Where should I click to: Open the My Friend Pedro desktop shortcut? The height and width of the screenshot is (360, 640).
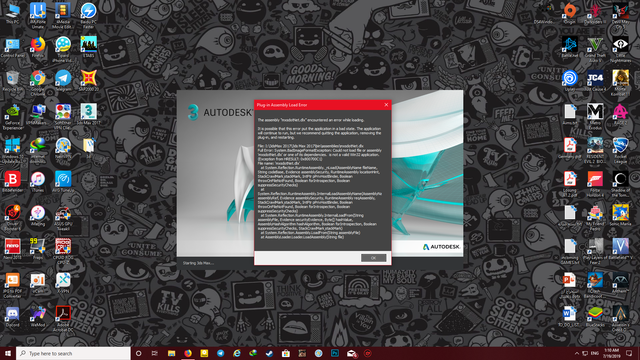[595, 218]
